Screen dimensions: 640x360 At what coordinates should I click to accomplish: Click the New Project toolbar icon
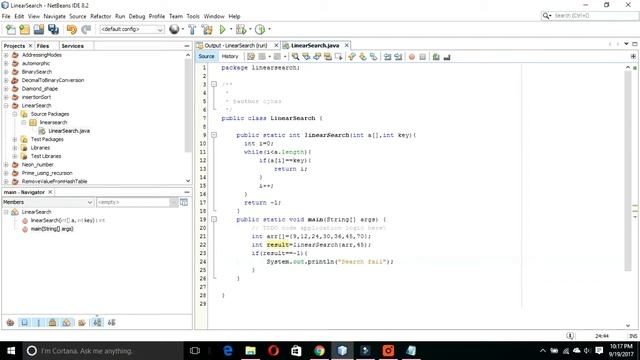[25, 29]
